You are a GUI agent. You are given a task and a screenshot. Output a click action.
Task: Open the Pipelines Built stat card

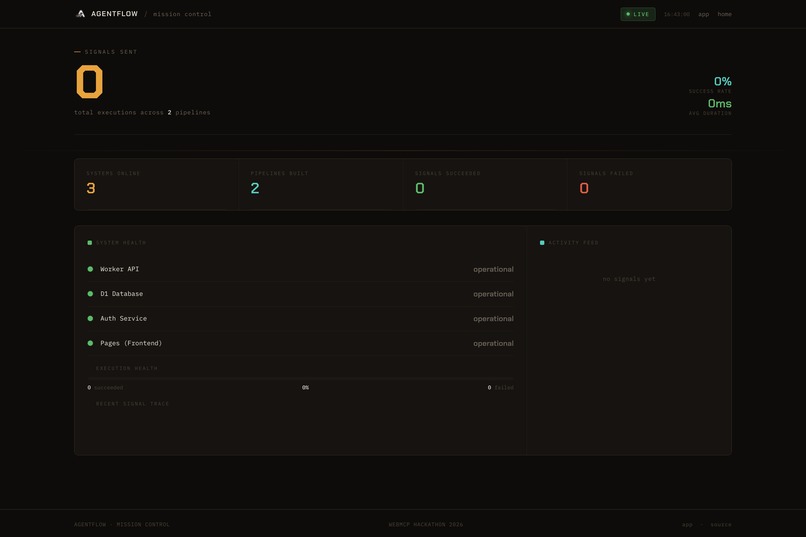click(x=320, y=184)
